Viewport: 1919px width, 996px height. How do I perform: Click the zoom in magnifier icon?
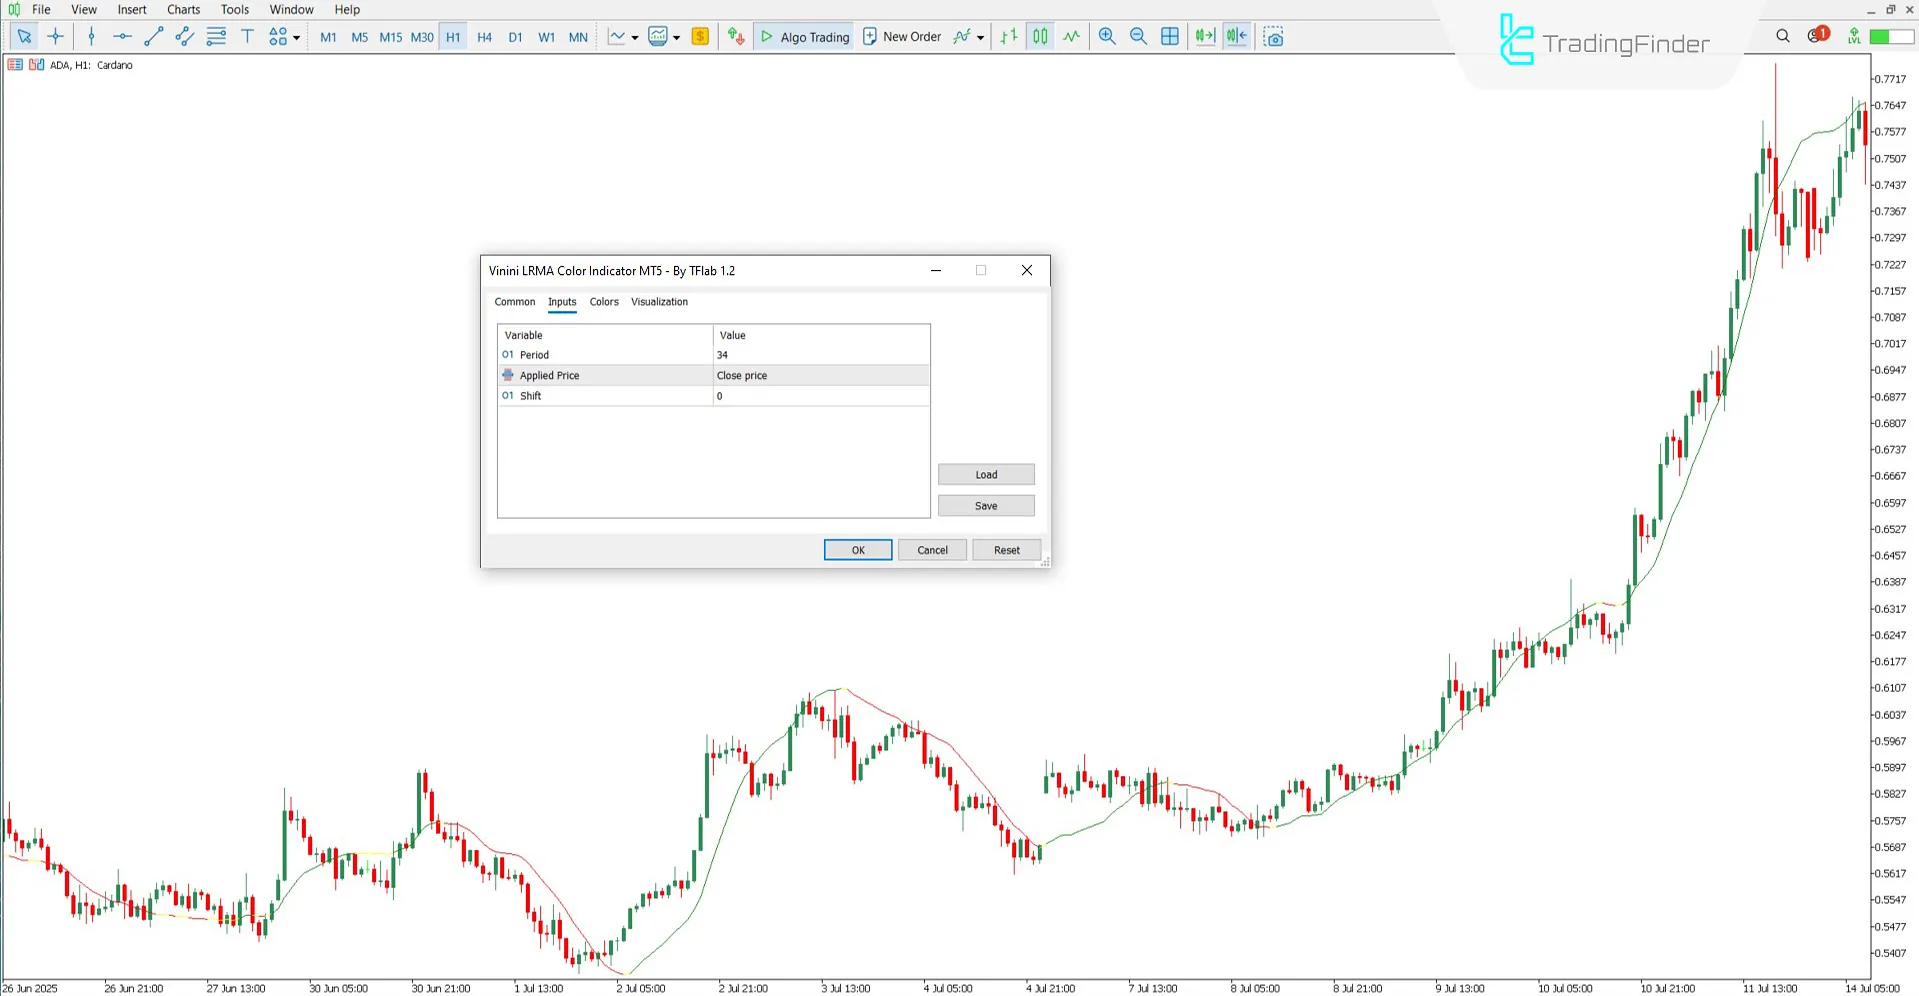point(1107,37)
